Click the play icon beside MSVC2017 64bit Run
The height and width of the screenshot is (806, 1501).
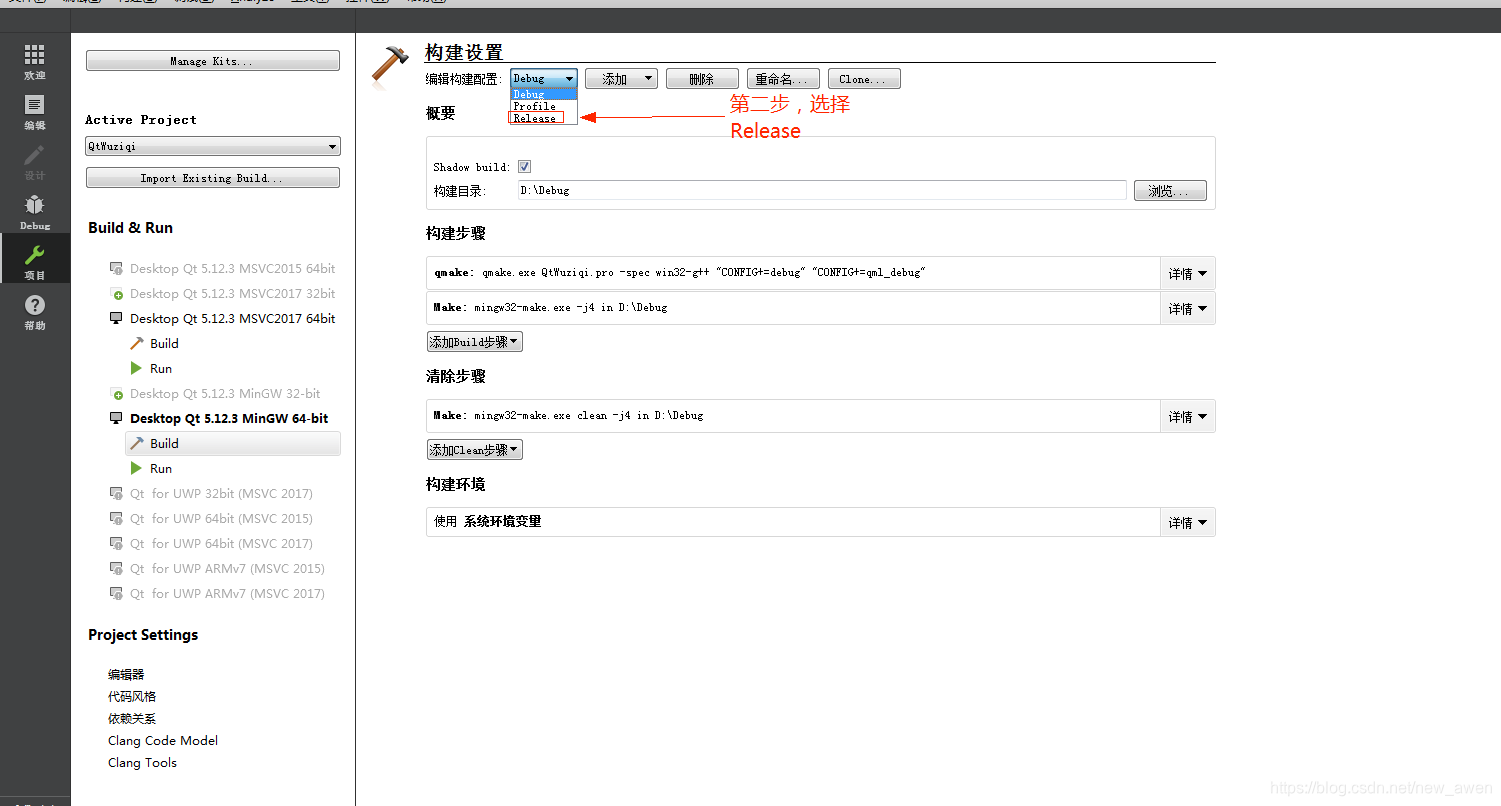[x=137, y=368]
